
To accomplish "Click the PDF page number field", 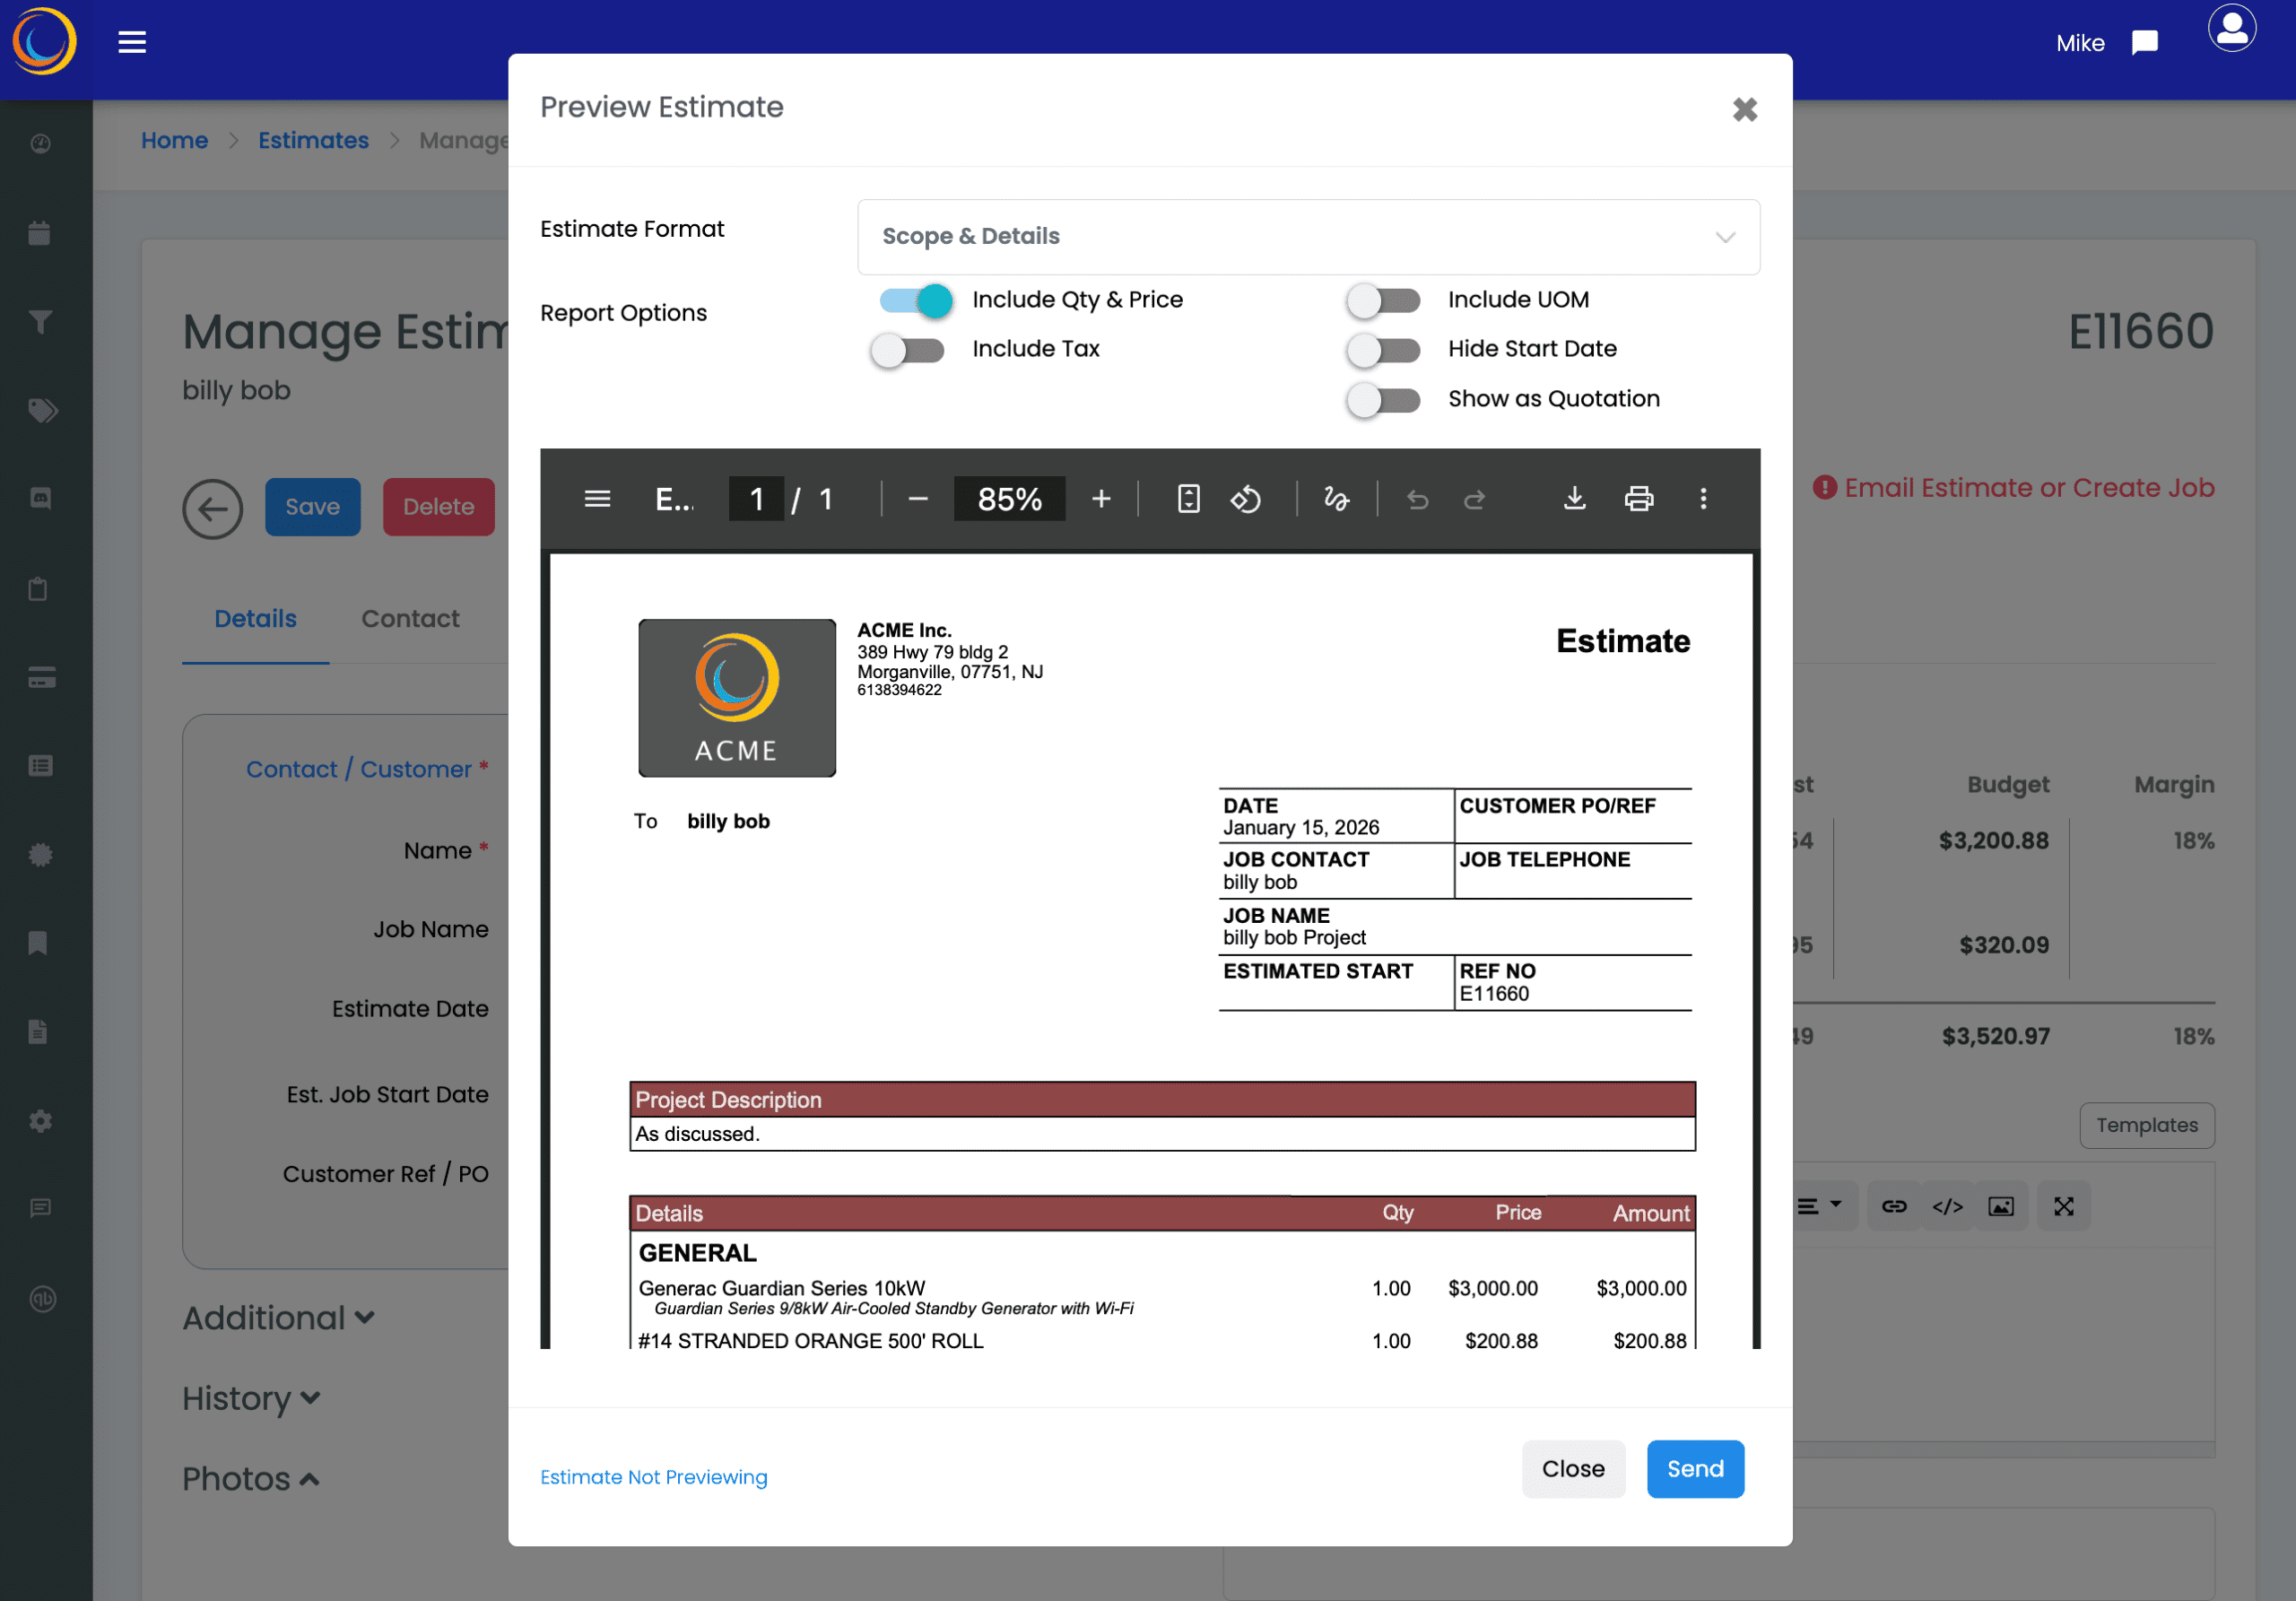I will [756, 498].
